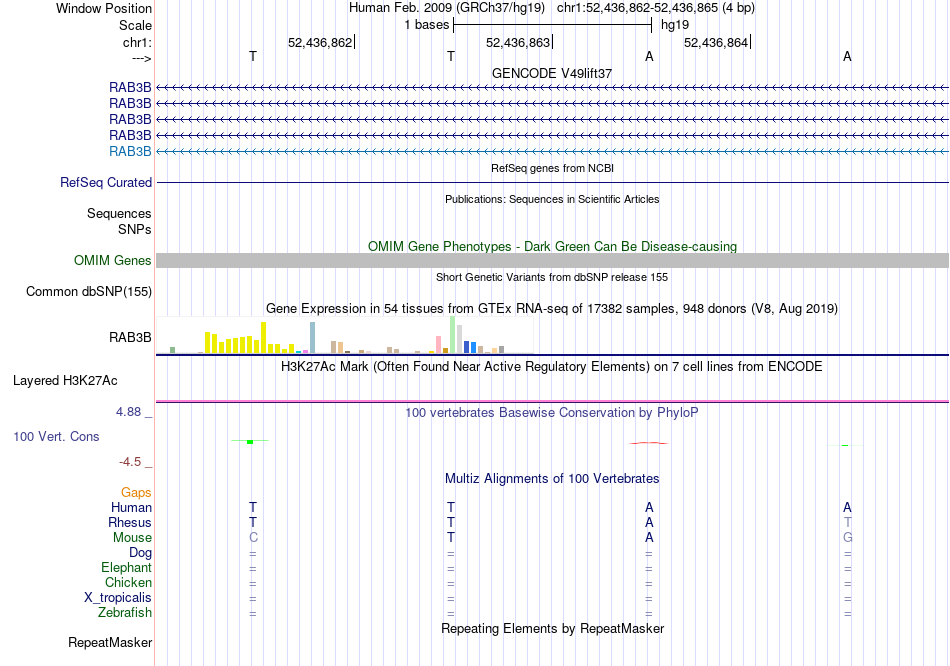Screen dimensions: 950x666
Task: Click the Layered H3K27Ac track label
Action: pyautogui.click(x=65, y=381)
